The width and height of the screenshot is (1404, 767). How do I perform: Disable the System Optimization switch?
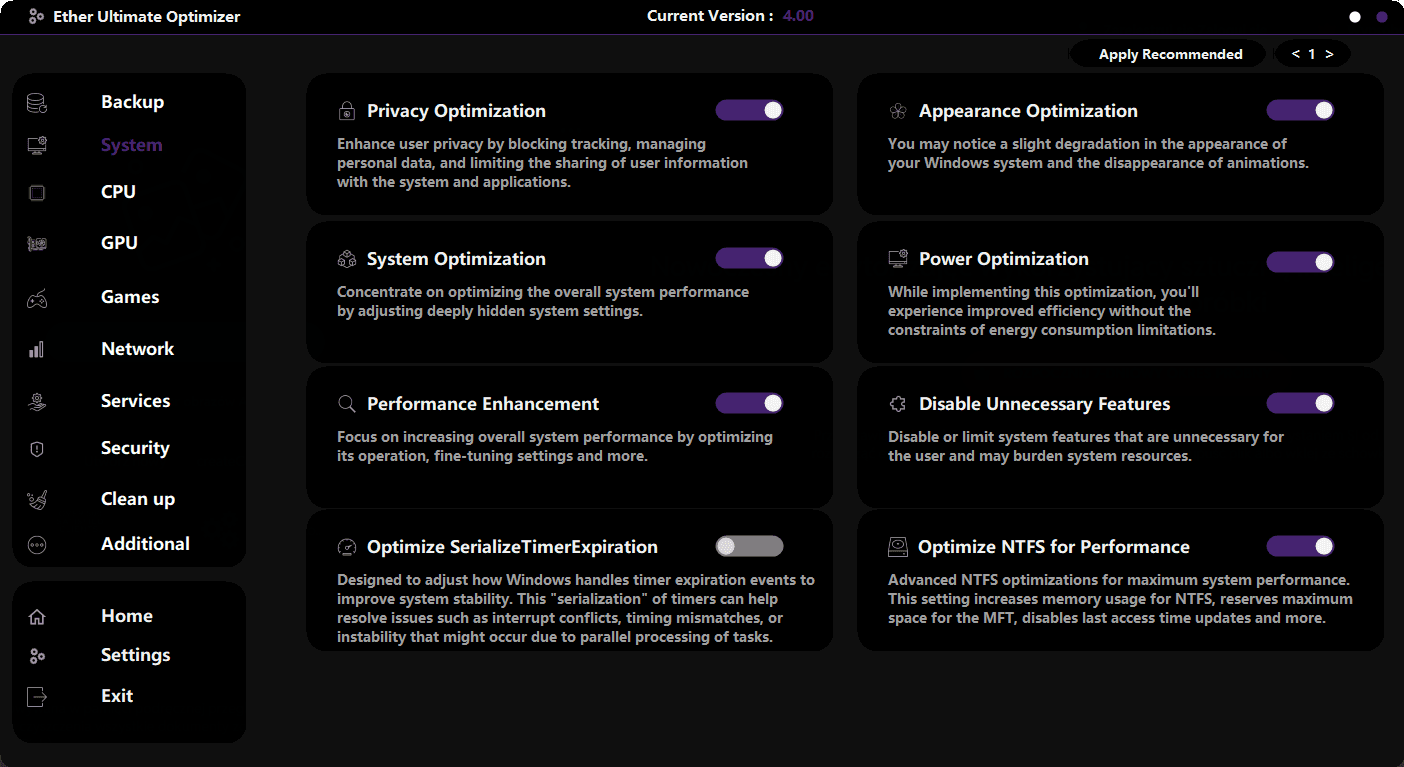[x=749, y=258]
